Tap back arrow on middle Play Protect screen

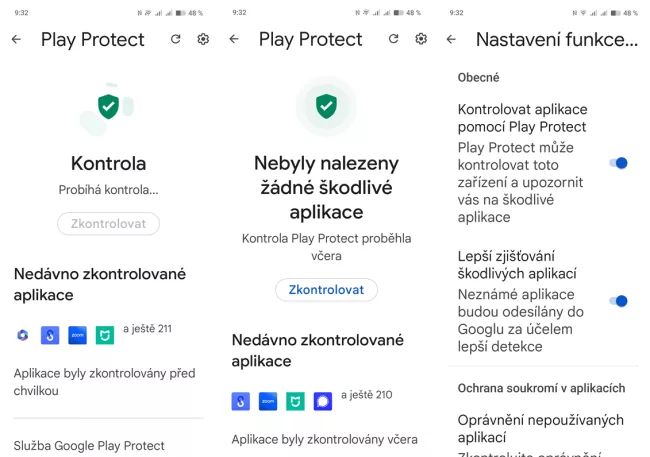click(x=234, y=39)
